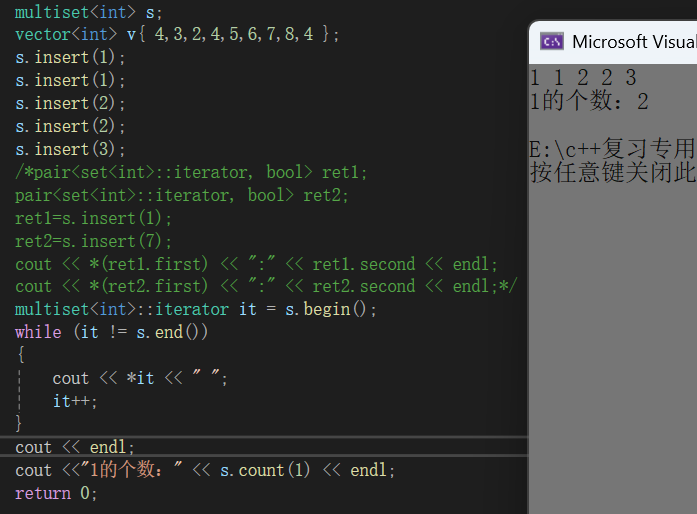Click the opening brace of the while loop
The width and height of the screenshot is (697, 514).
tap(20, 355)
